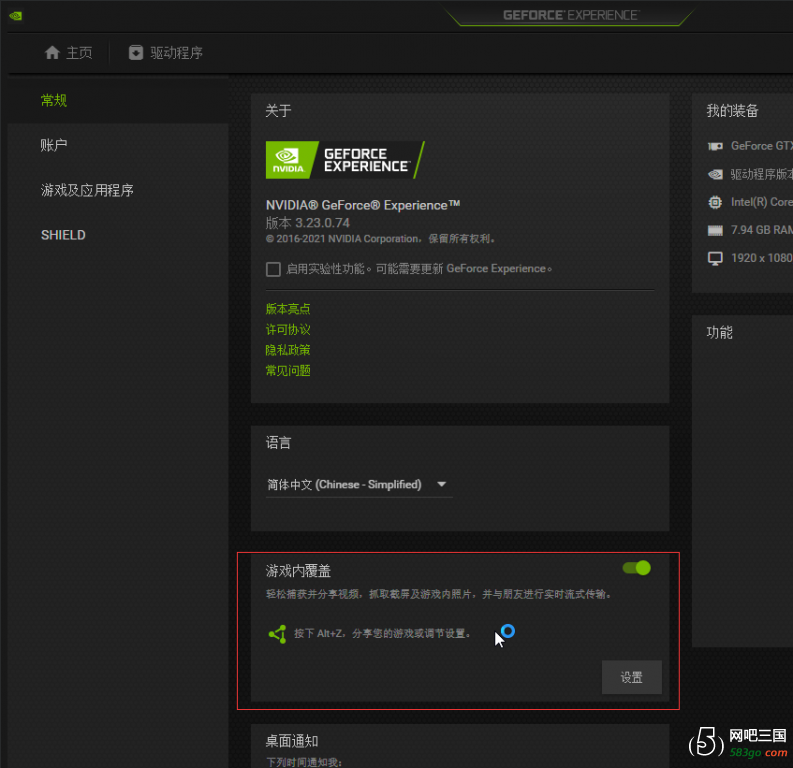
Task: Click the 我的装备 panel heading
Action: (732, 111)
